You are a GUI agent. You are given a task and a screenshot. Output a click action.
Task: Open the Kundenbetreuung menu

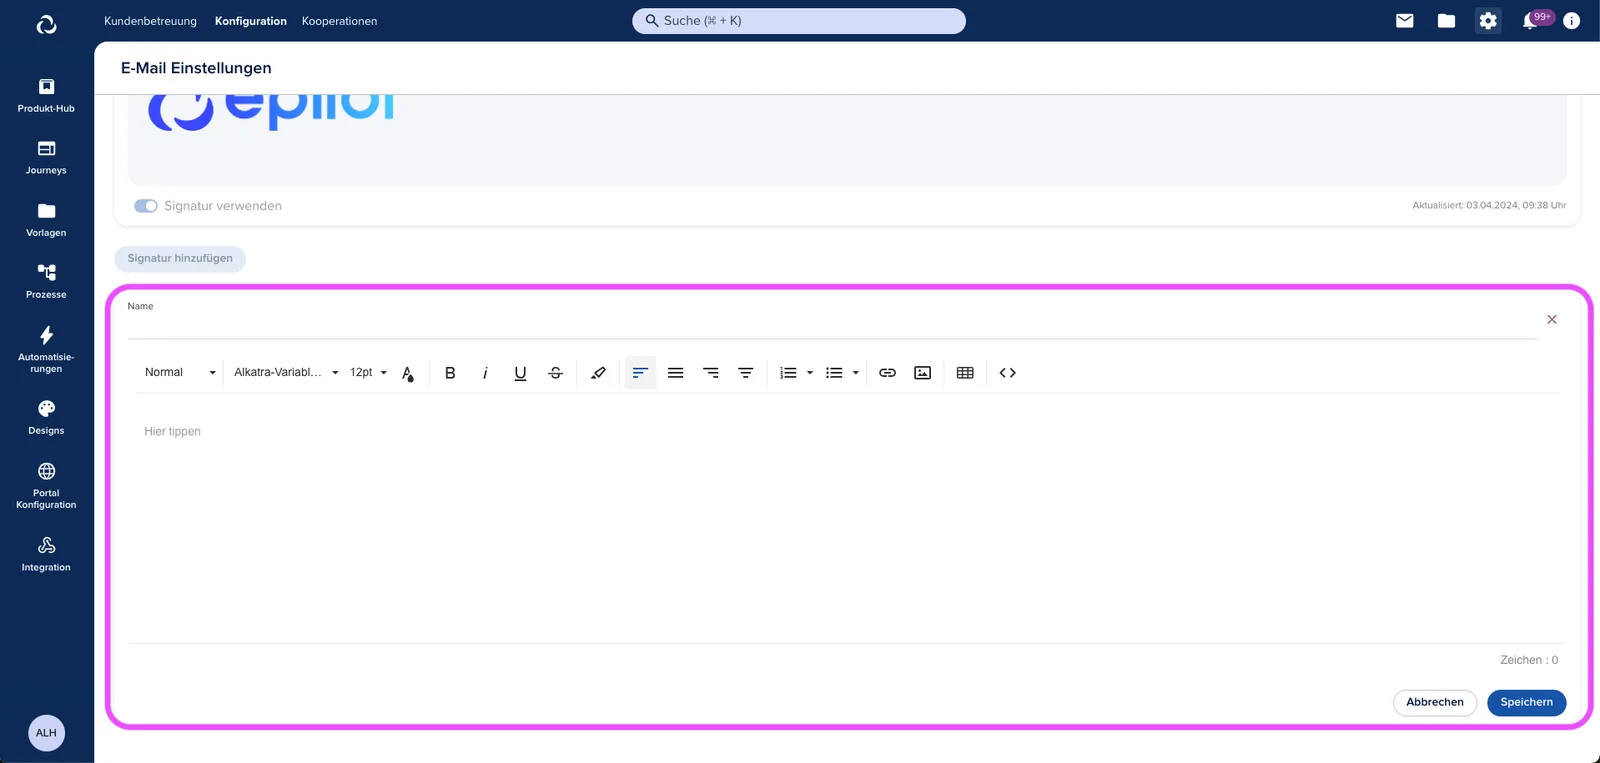point(151,21)
